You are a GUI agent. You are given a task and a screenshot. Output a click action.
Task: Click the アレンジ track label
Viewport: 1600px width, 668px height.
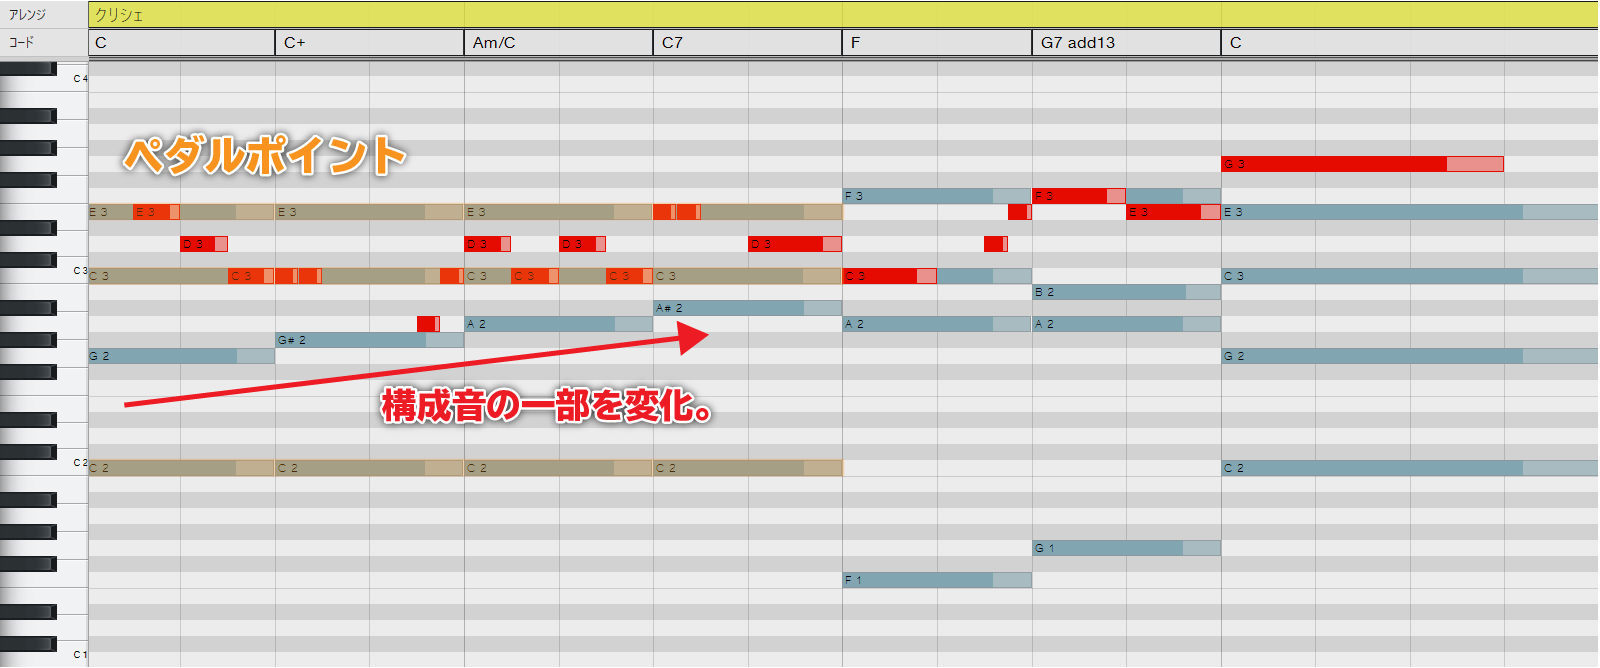click(27, 15)
